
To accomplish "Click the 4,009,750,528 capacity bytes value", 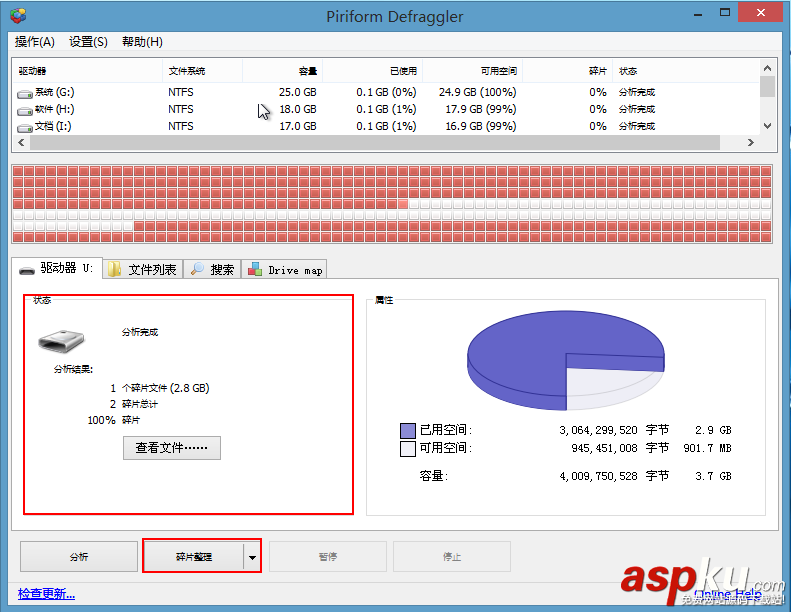I will [x=598, y=476].
